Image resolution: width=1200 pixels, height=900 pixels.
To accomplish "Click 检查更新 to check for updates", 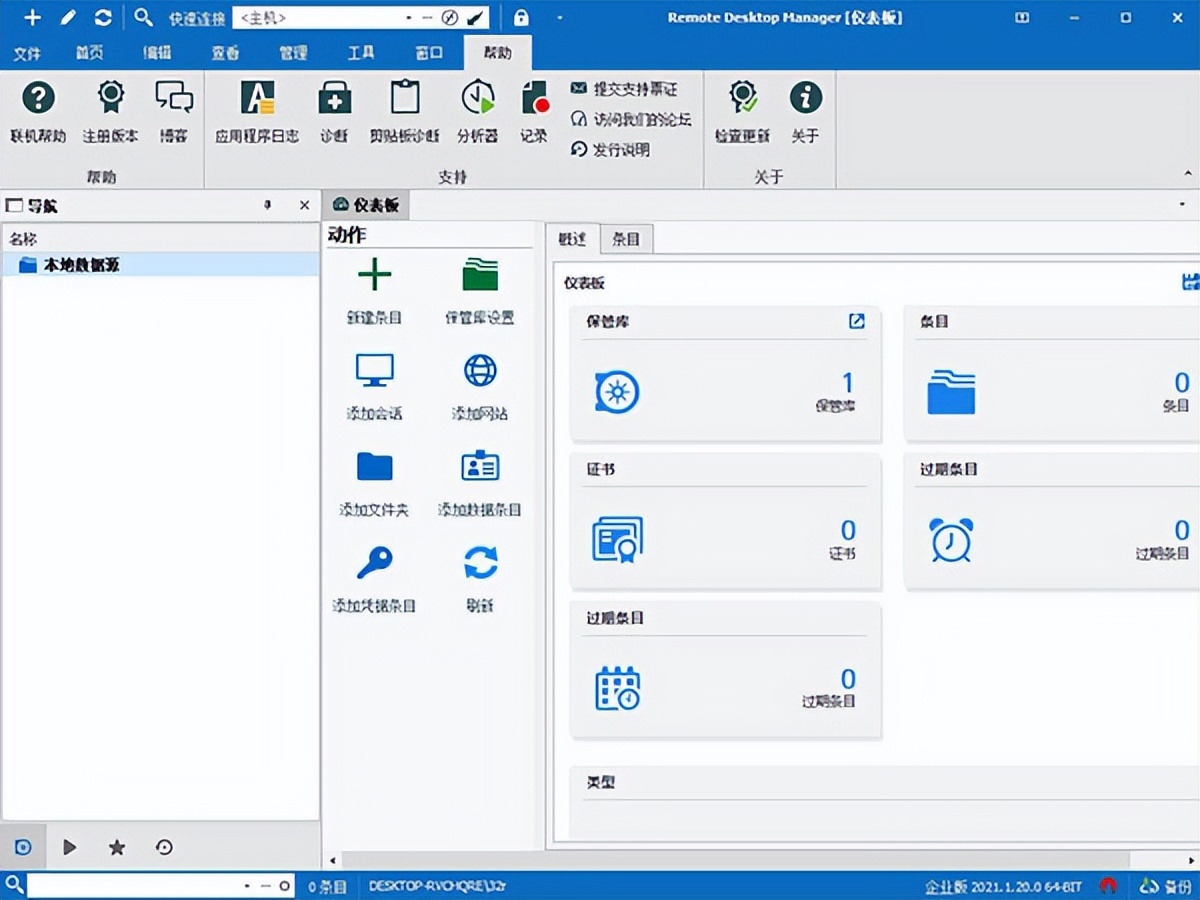I will click(742, 110).
